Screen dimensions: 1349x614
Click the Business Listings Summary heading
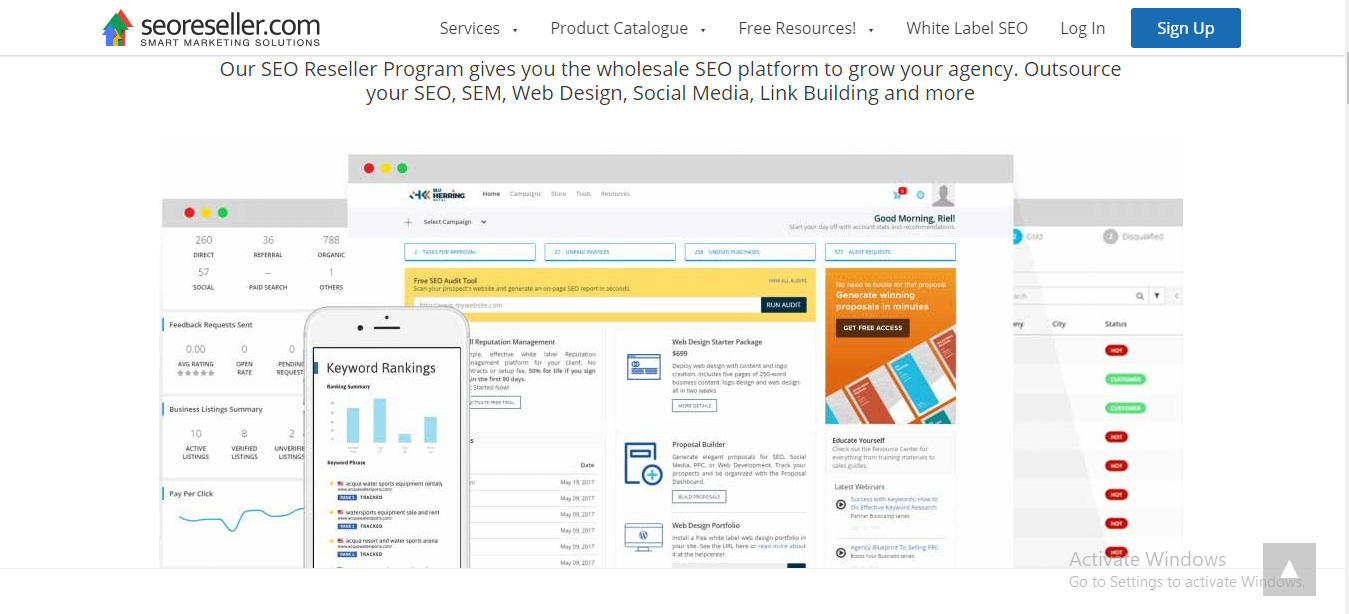tap(216, 409)
